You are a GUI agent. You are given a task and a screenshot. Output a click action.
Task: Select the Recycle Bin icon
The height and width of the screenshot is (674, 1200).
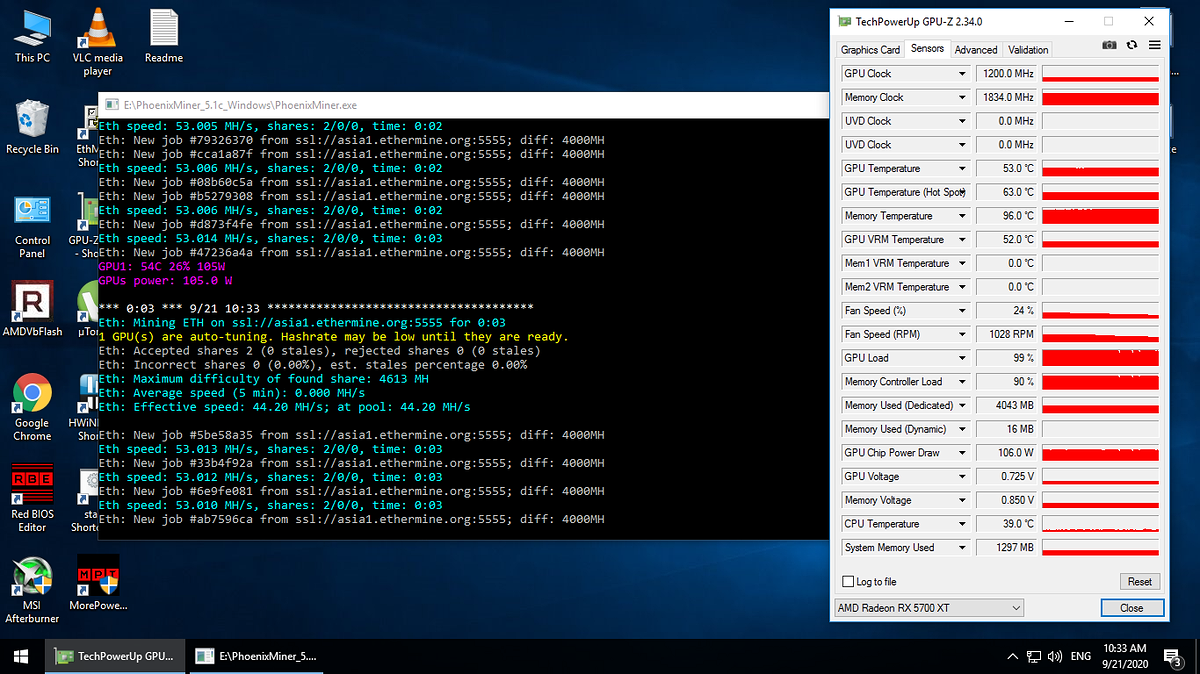pos(32,127)
